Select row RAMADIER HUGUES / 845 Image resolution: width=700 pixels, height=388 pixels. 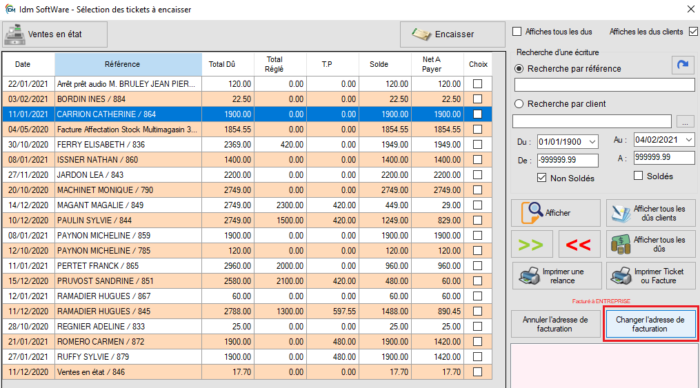click(247, 311)
